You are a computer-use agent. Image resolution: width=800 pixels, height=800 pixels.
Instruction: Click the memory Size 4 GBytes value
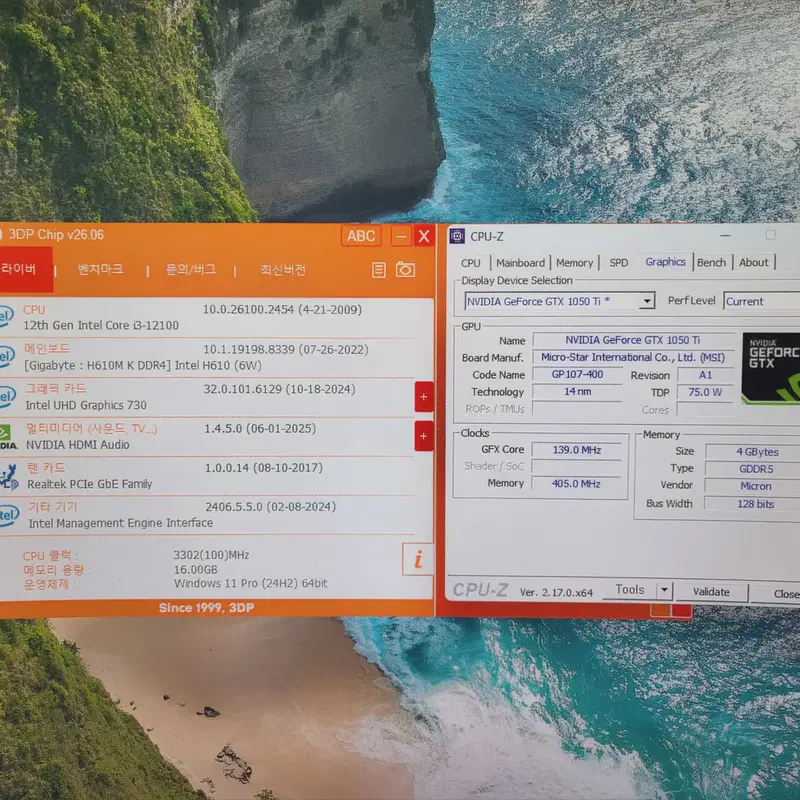coord(753,452)
